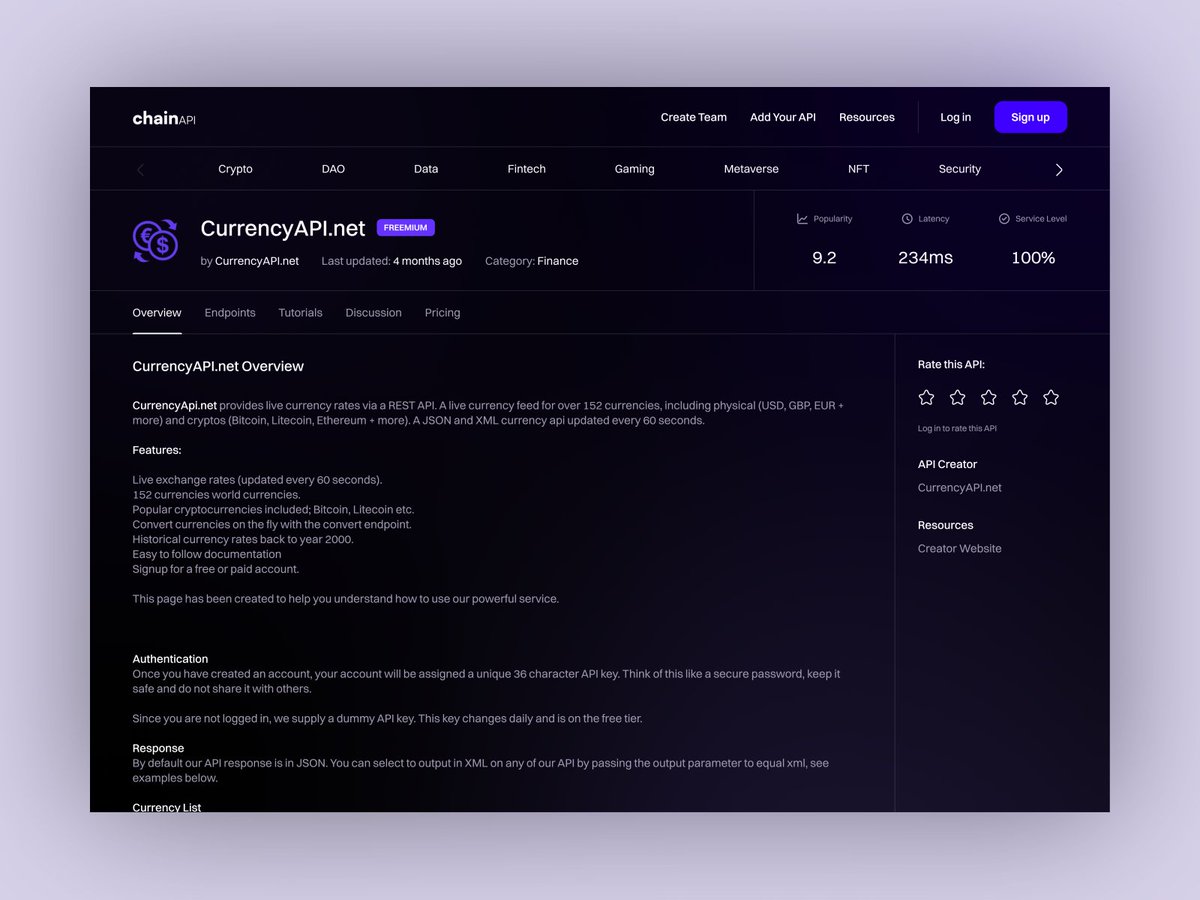Rate the API two stars
Image resolution: width=1200 pixels, height=900 pixels.
[957, 398]
